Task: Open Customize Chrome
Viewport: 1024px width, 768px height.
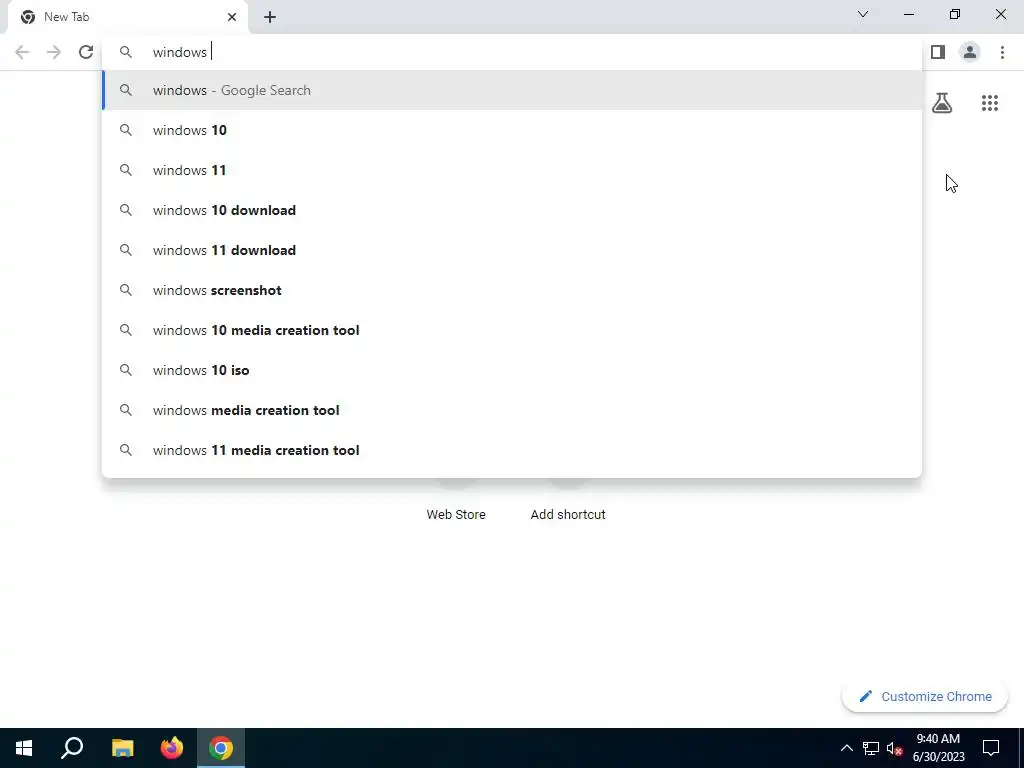Action: coord(925,696)
